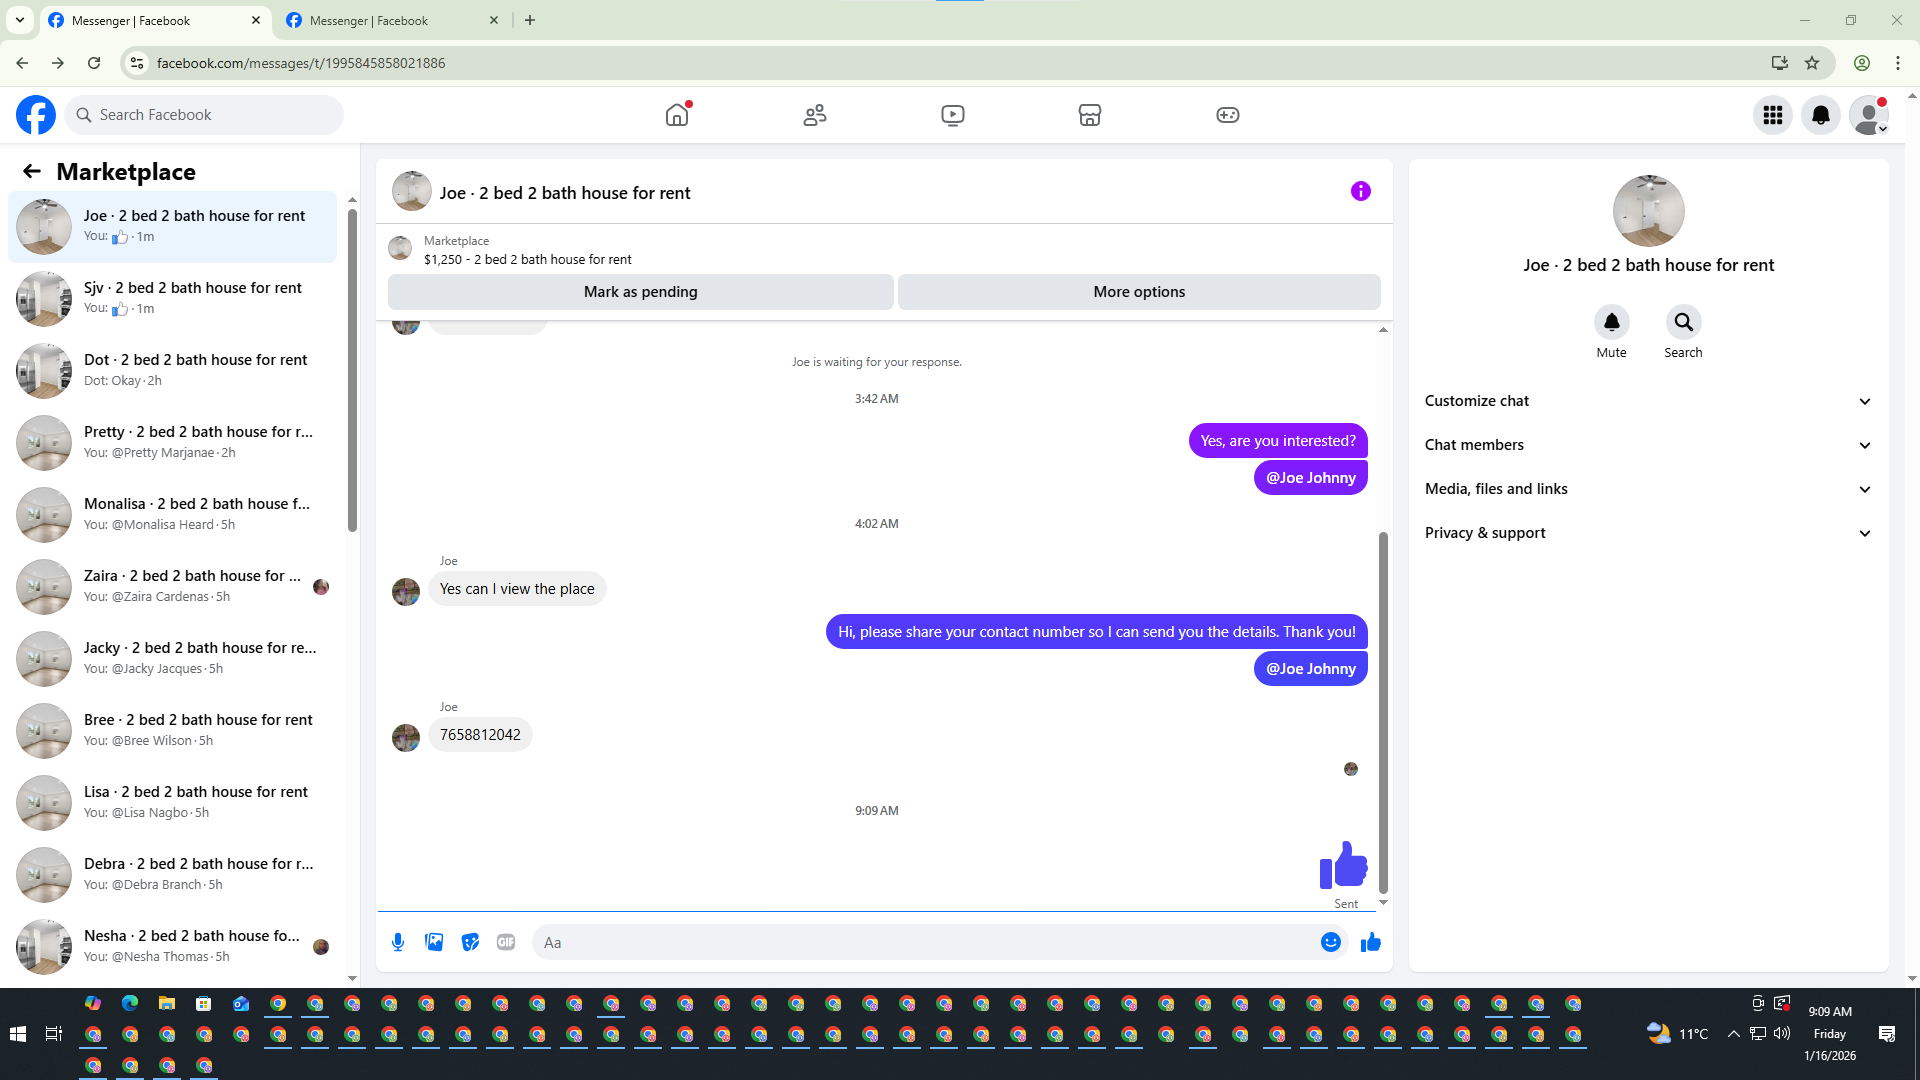Click the voice clip microphone icon
This screenshot has width=1920, height=1080.
(398, 942)
